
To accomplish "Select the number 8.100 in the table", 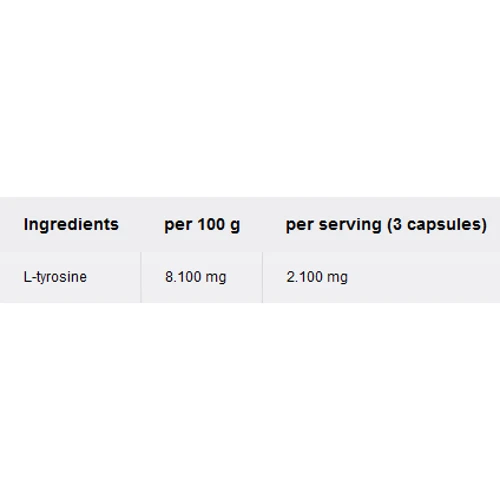I will [x=183, y=277].
